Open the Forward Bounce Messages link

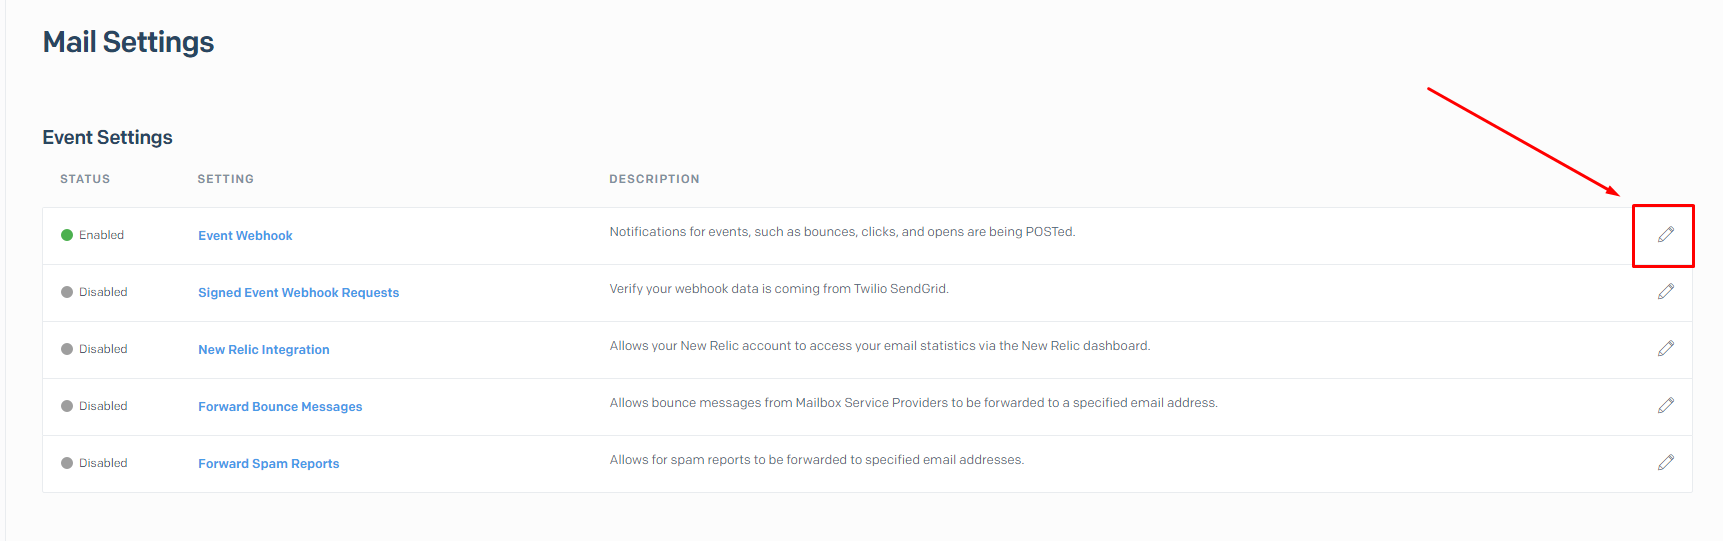280,407
